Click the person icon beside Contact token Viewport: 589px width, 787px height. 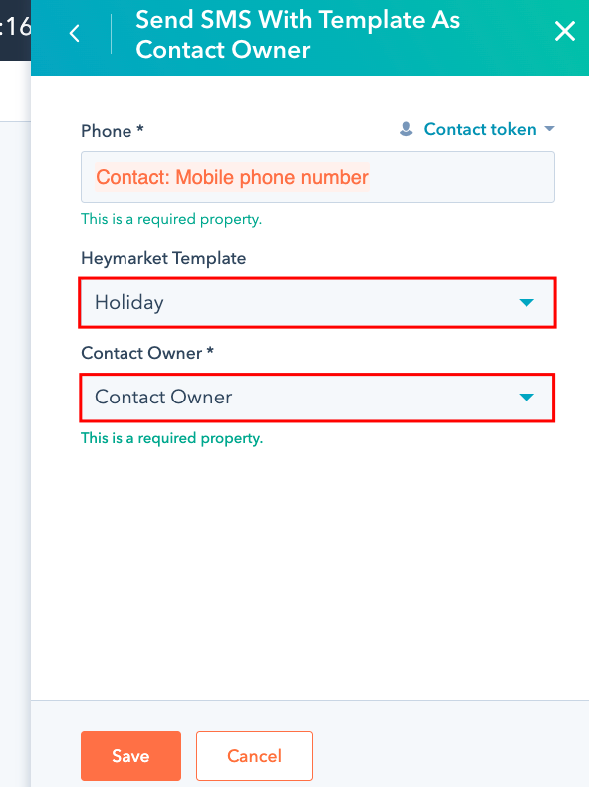(406, 129)
